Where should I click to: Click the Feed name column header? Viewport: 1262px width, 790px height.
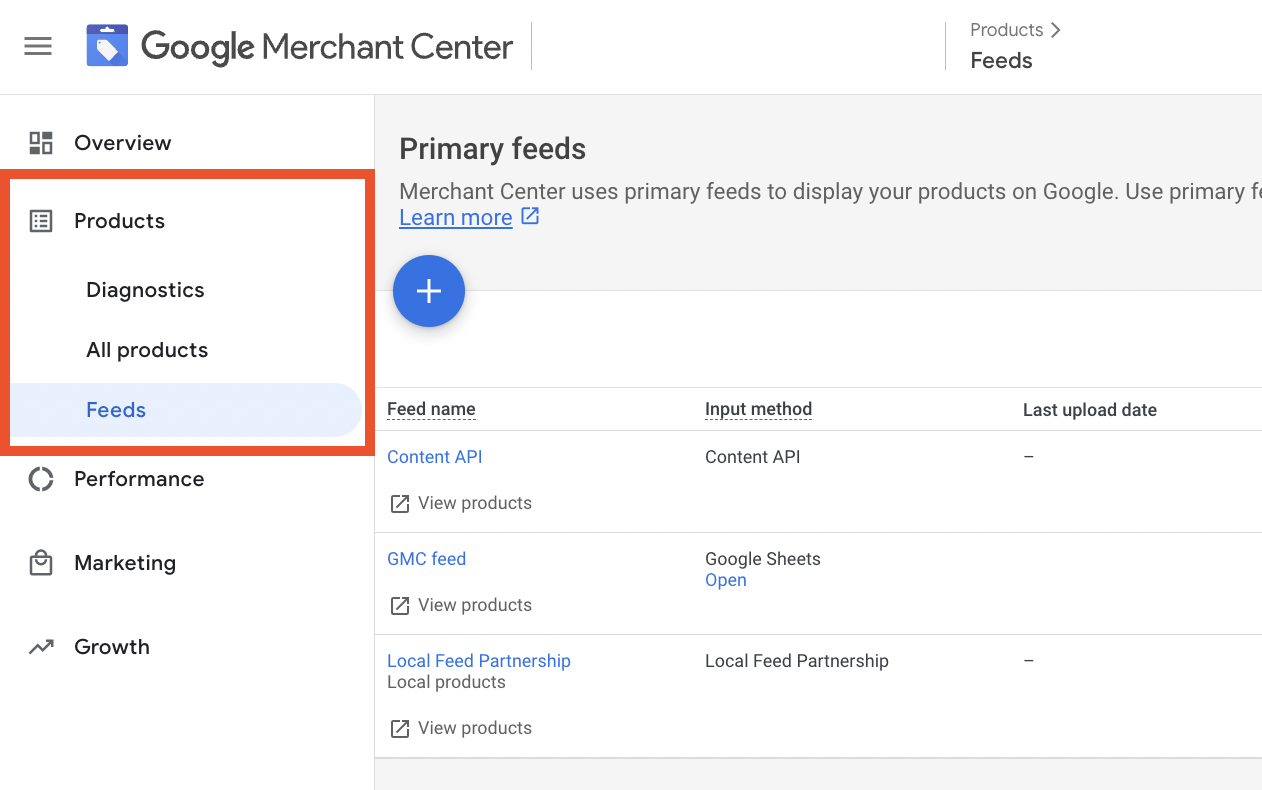click(431, 409)
